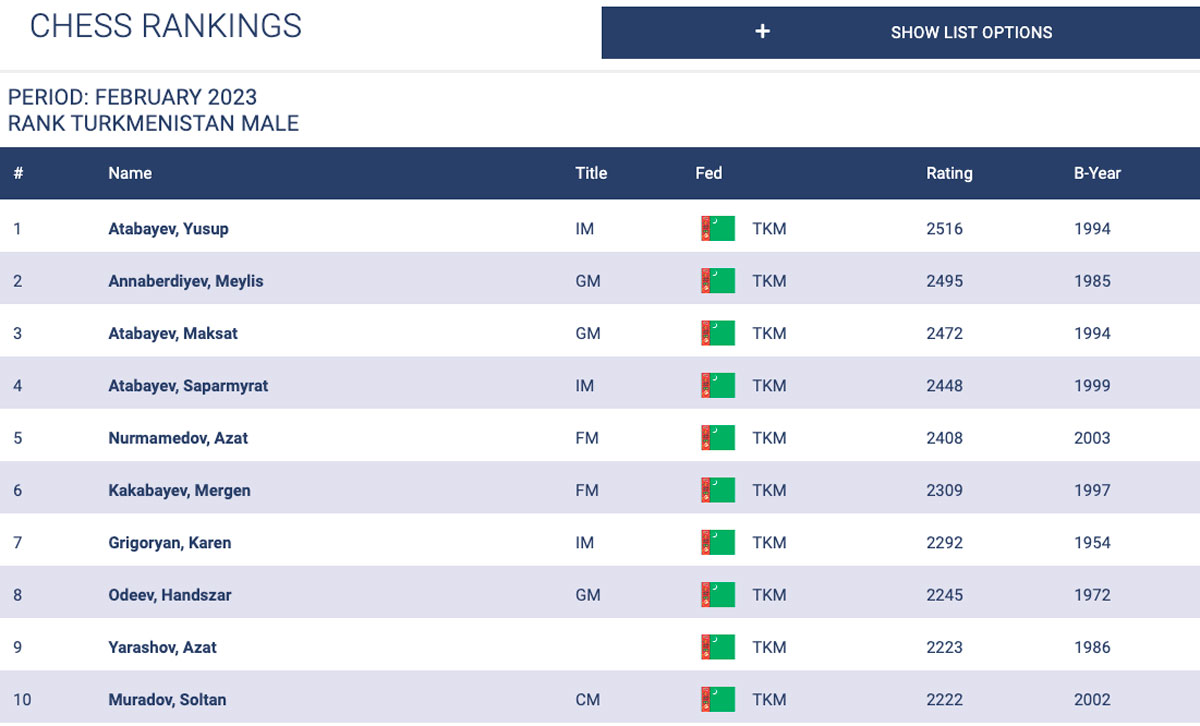Click the TKM federation code for Soltan Muradov
The image size is (1200, 726).
[x=769, y=700]
